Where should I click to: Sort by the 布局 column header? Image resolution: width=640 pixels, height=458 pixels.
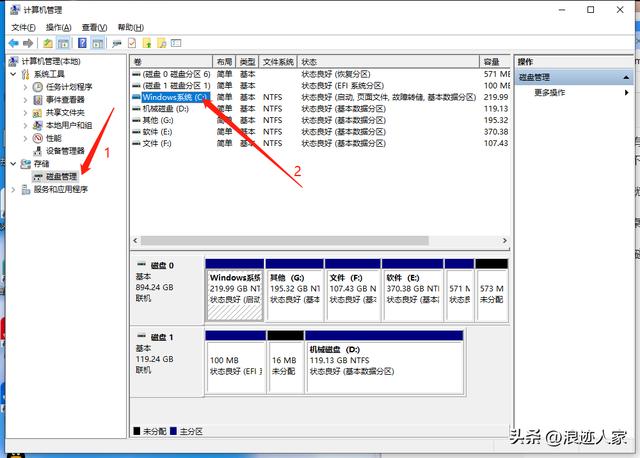224,62
